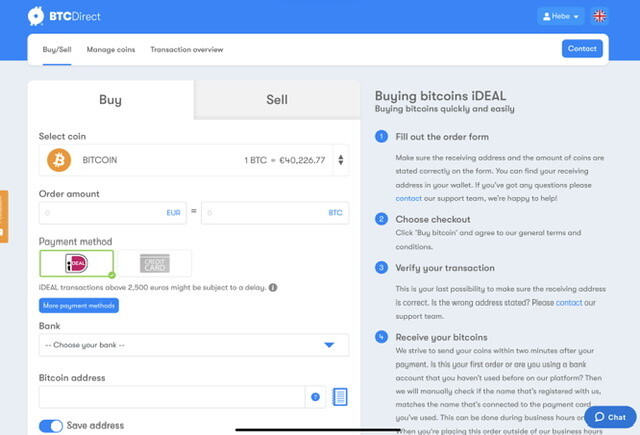640x435 pixels.
Task: Click the Buying bitcoins iDEAL heading
Action: click(440, 96)
